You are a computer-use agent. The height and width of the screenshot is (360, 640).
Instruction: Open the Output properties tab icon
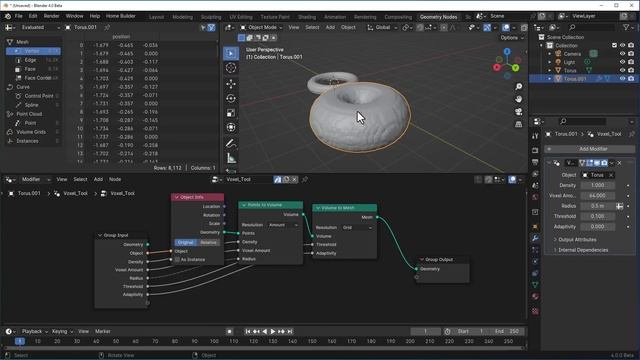535,162
